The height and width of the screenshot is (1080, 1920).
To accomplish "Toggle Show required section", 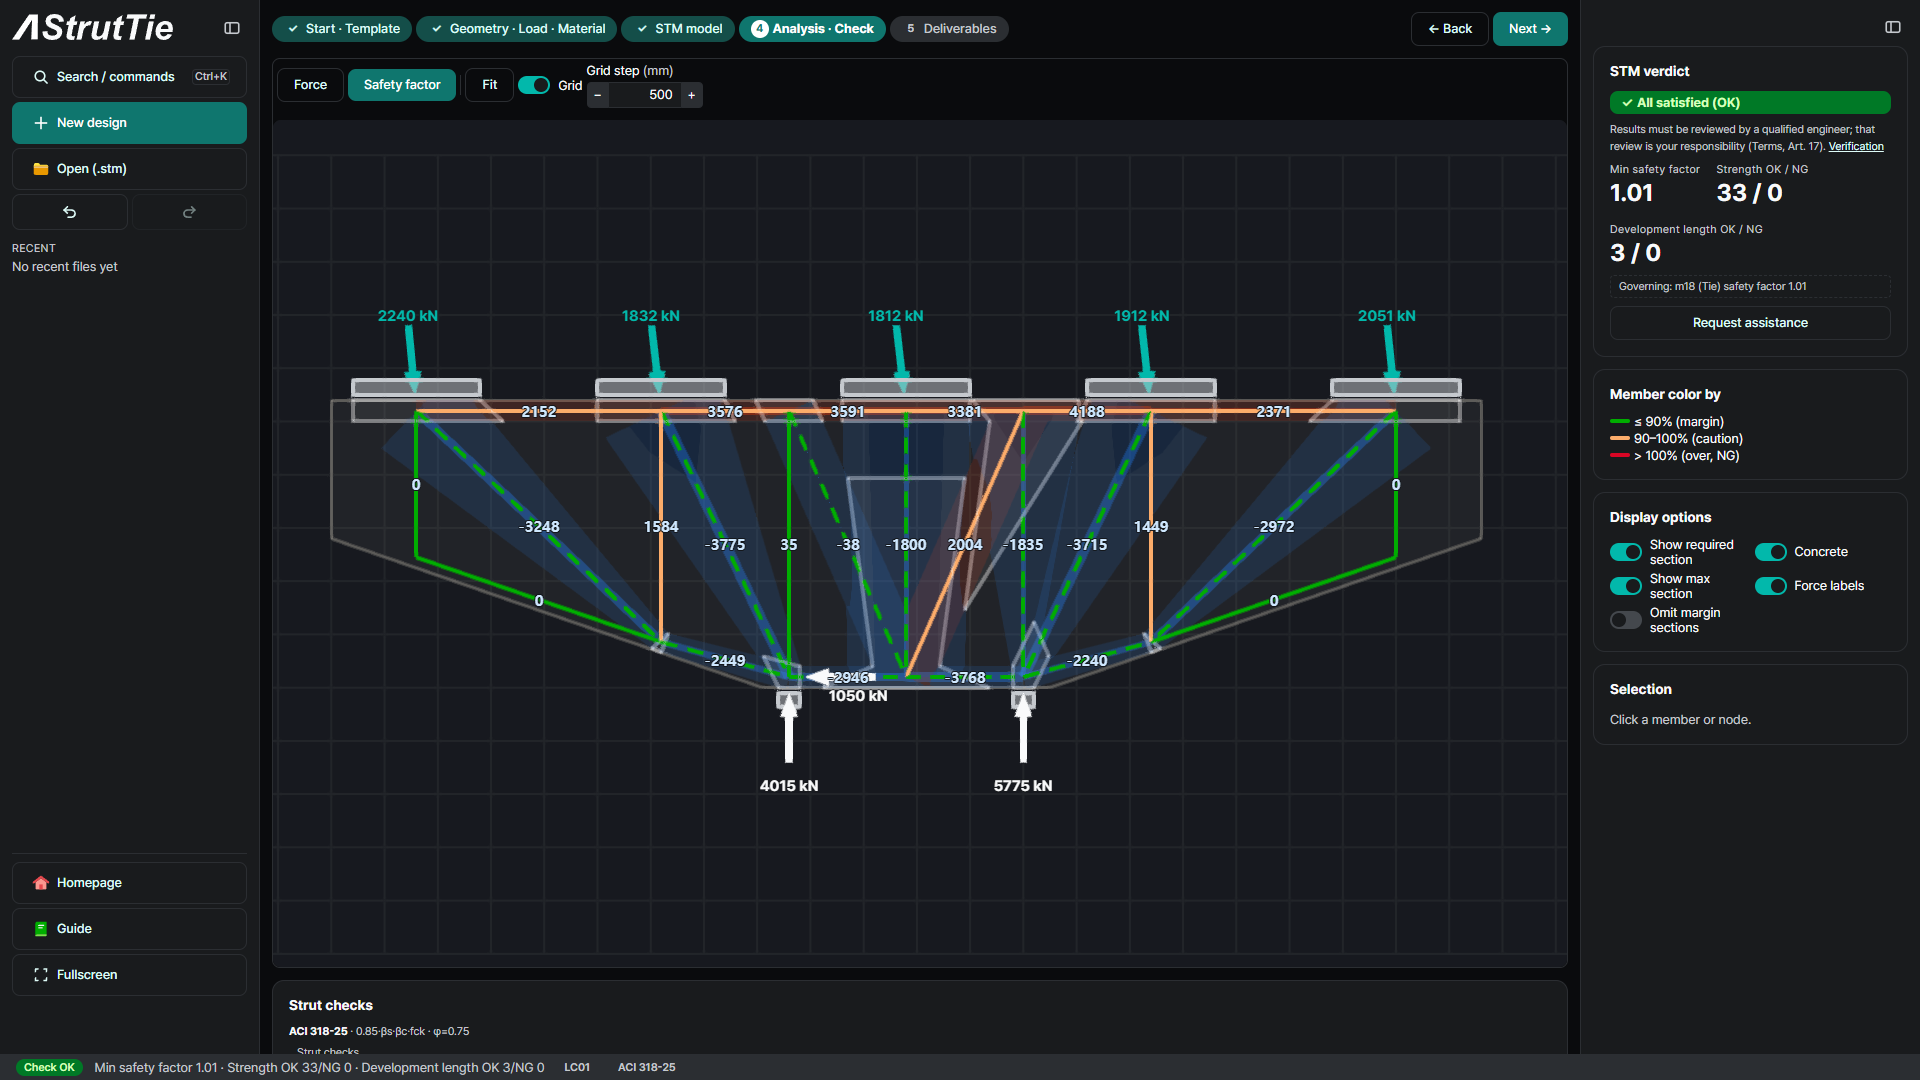I will (1626, 552).
